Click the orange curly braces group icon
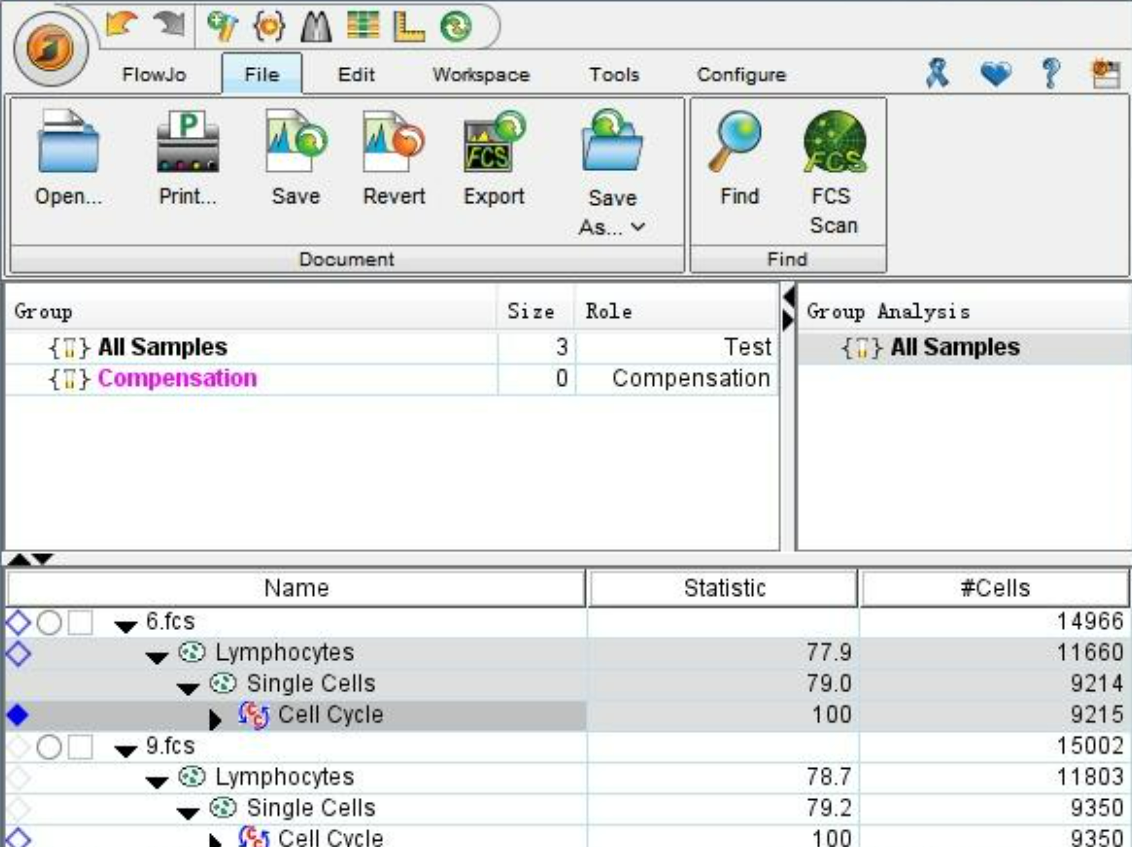1132x847 pixels. [x=270, y=27]
